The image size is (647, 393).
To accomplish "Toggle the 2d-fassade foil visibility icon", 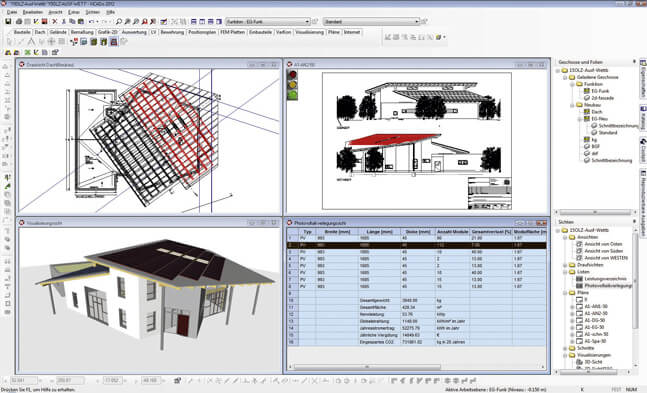I will (x=587, y=98).
